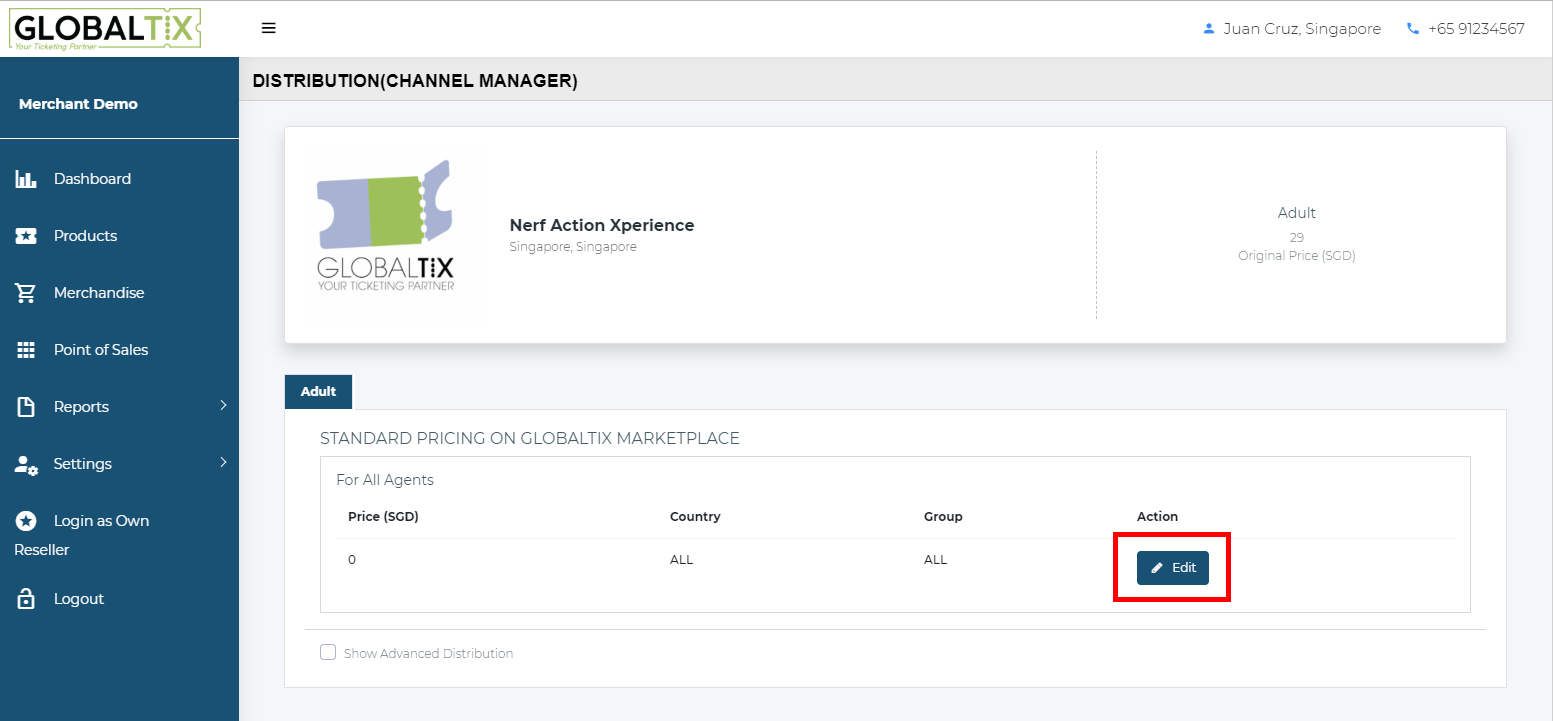Click the Action column header
The width and height of the screenshot is (1553, 721).
coord(1157,517)
